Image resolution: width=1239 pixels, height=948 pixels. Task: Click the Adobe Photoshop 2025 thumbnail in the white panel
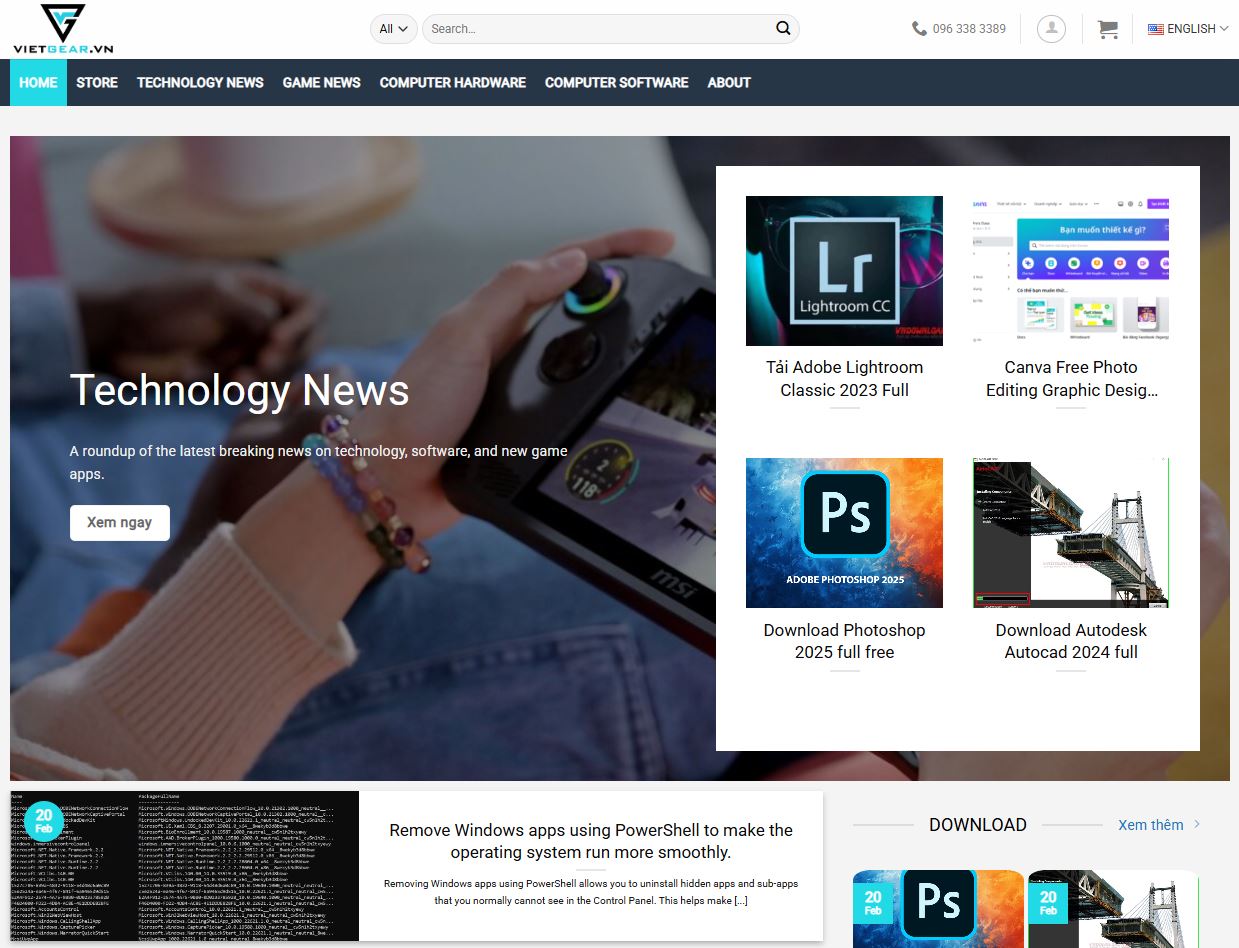[x=844, y=532]
